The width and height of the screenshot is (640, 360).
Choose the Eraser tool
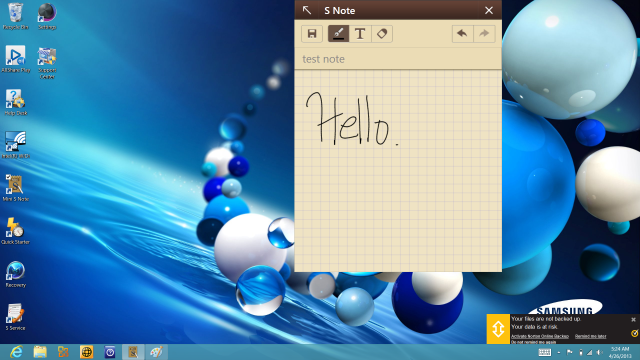pyautogui.click(x=382, y=33)
